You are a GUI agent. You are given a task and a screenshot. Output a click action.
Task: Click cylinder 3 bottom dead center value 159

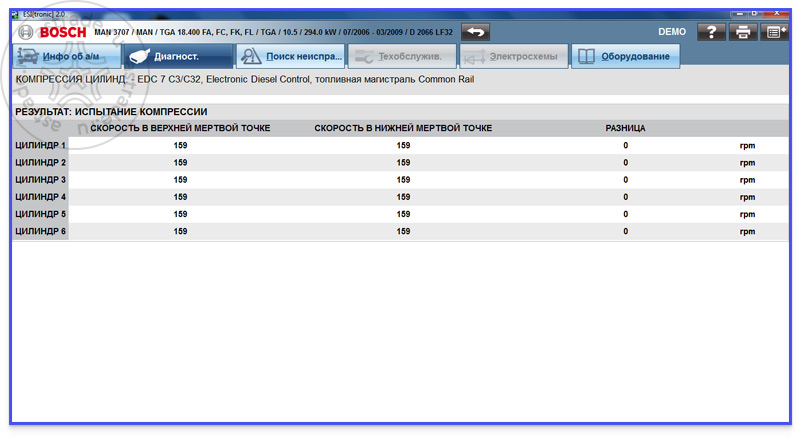click(403, 180)
